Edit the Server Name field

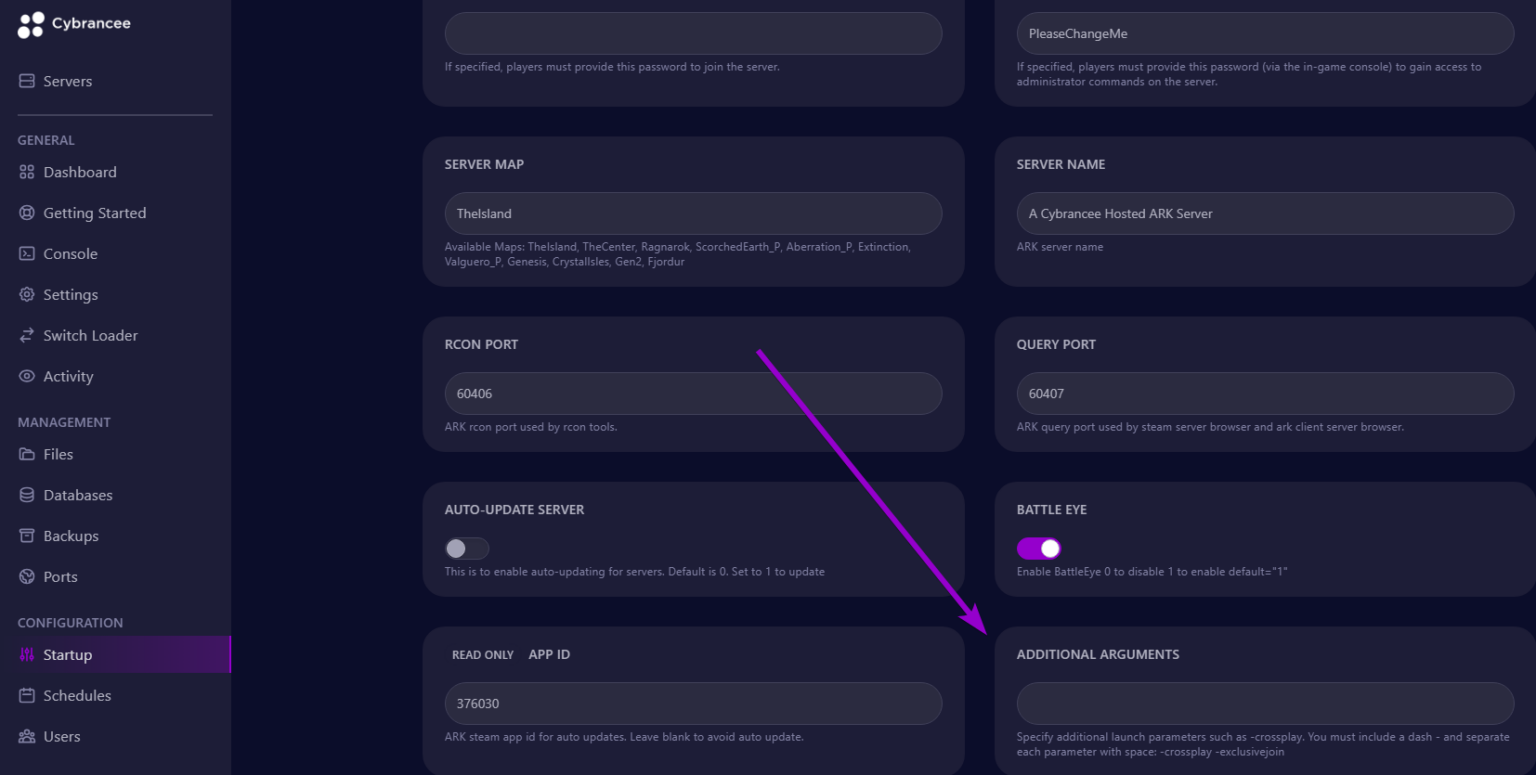[x=1265, y=214]
